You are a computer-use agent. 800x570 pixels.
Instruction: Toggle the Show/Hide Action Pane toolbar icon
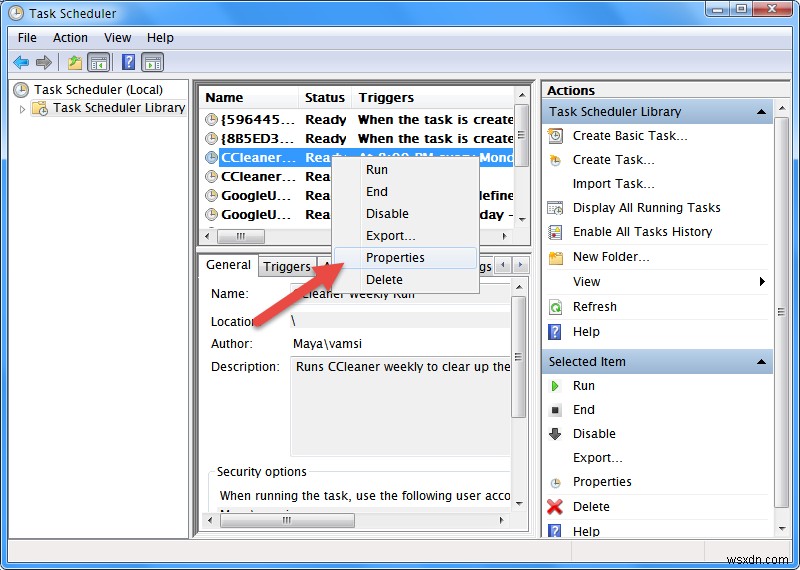pos(153,63)
